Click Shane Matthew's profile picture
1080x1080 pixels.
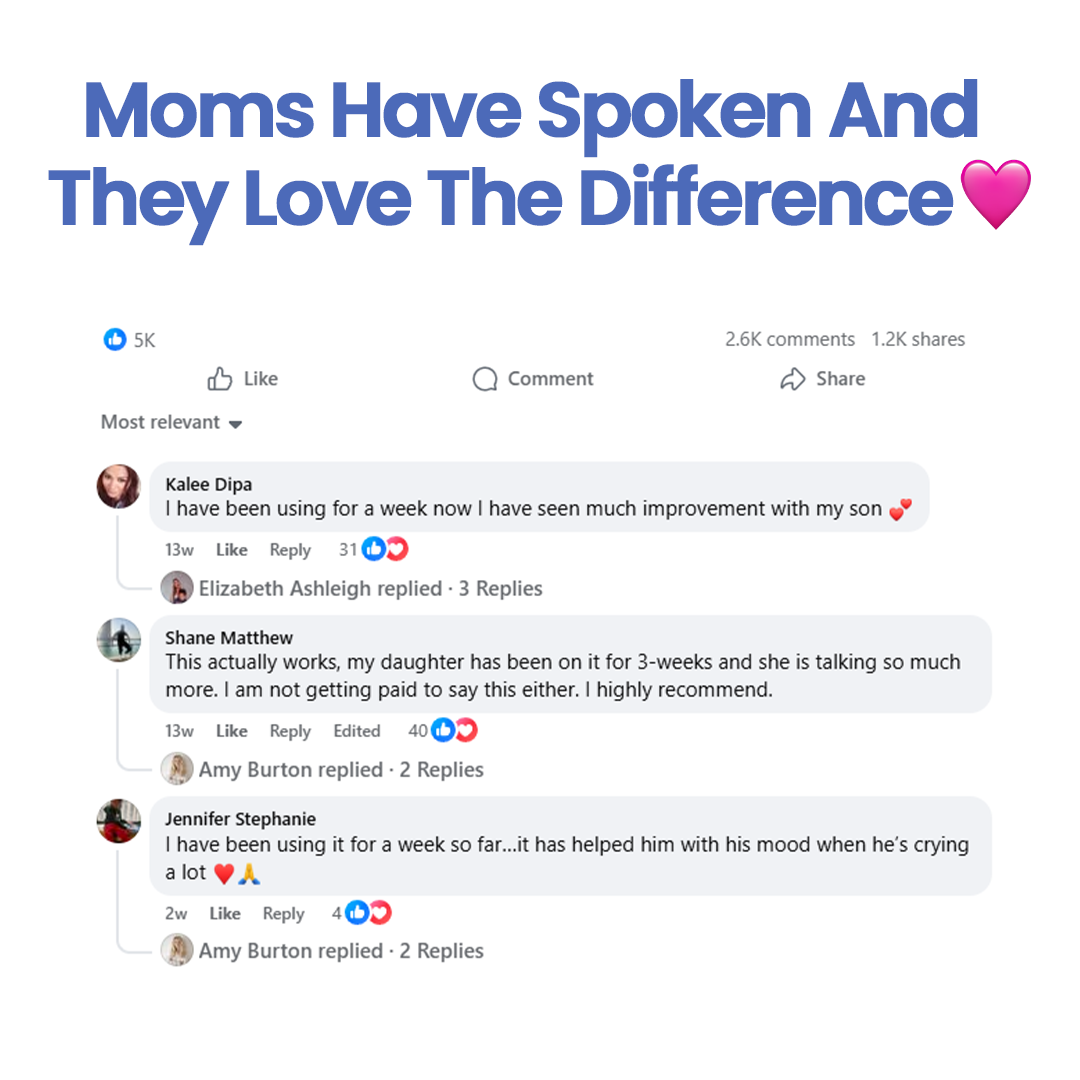click(x=119, y=640)
